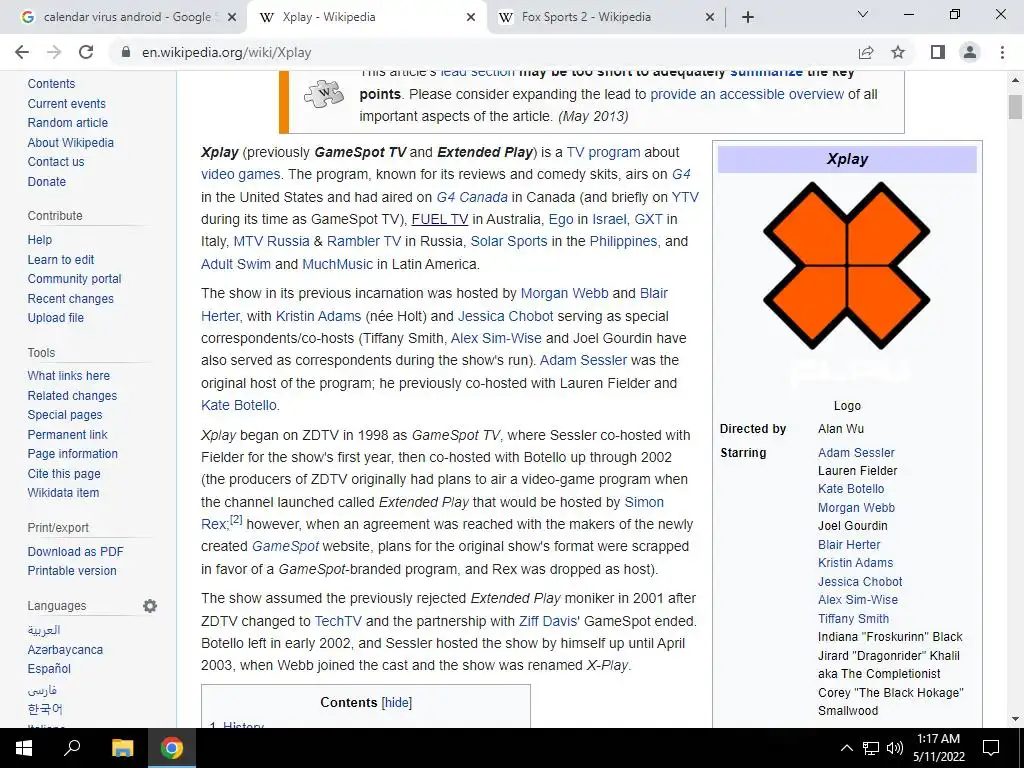1024x768 pixels.
Task: Go back to the previous page
Action: (22, 52)
